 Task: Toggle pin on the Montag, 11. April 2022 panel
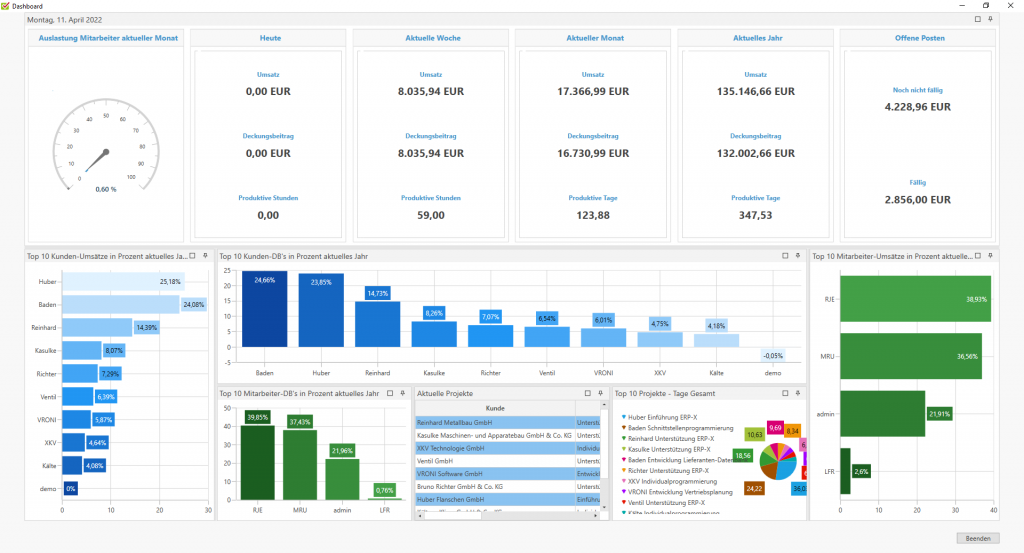pyautogui.click(x=990, y=19)
